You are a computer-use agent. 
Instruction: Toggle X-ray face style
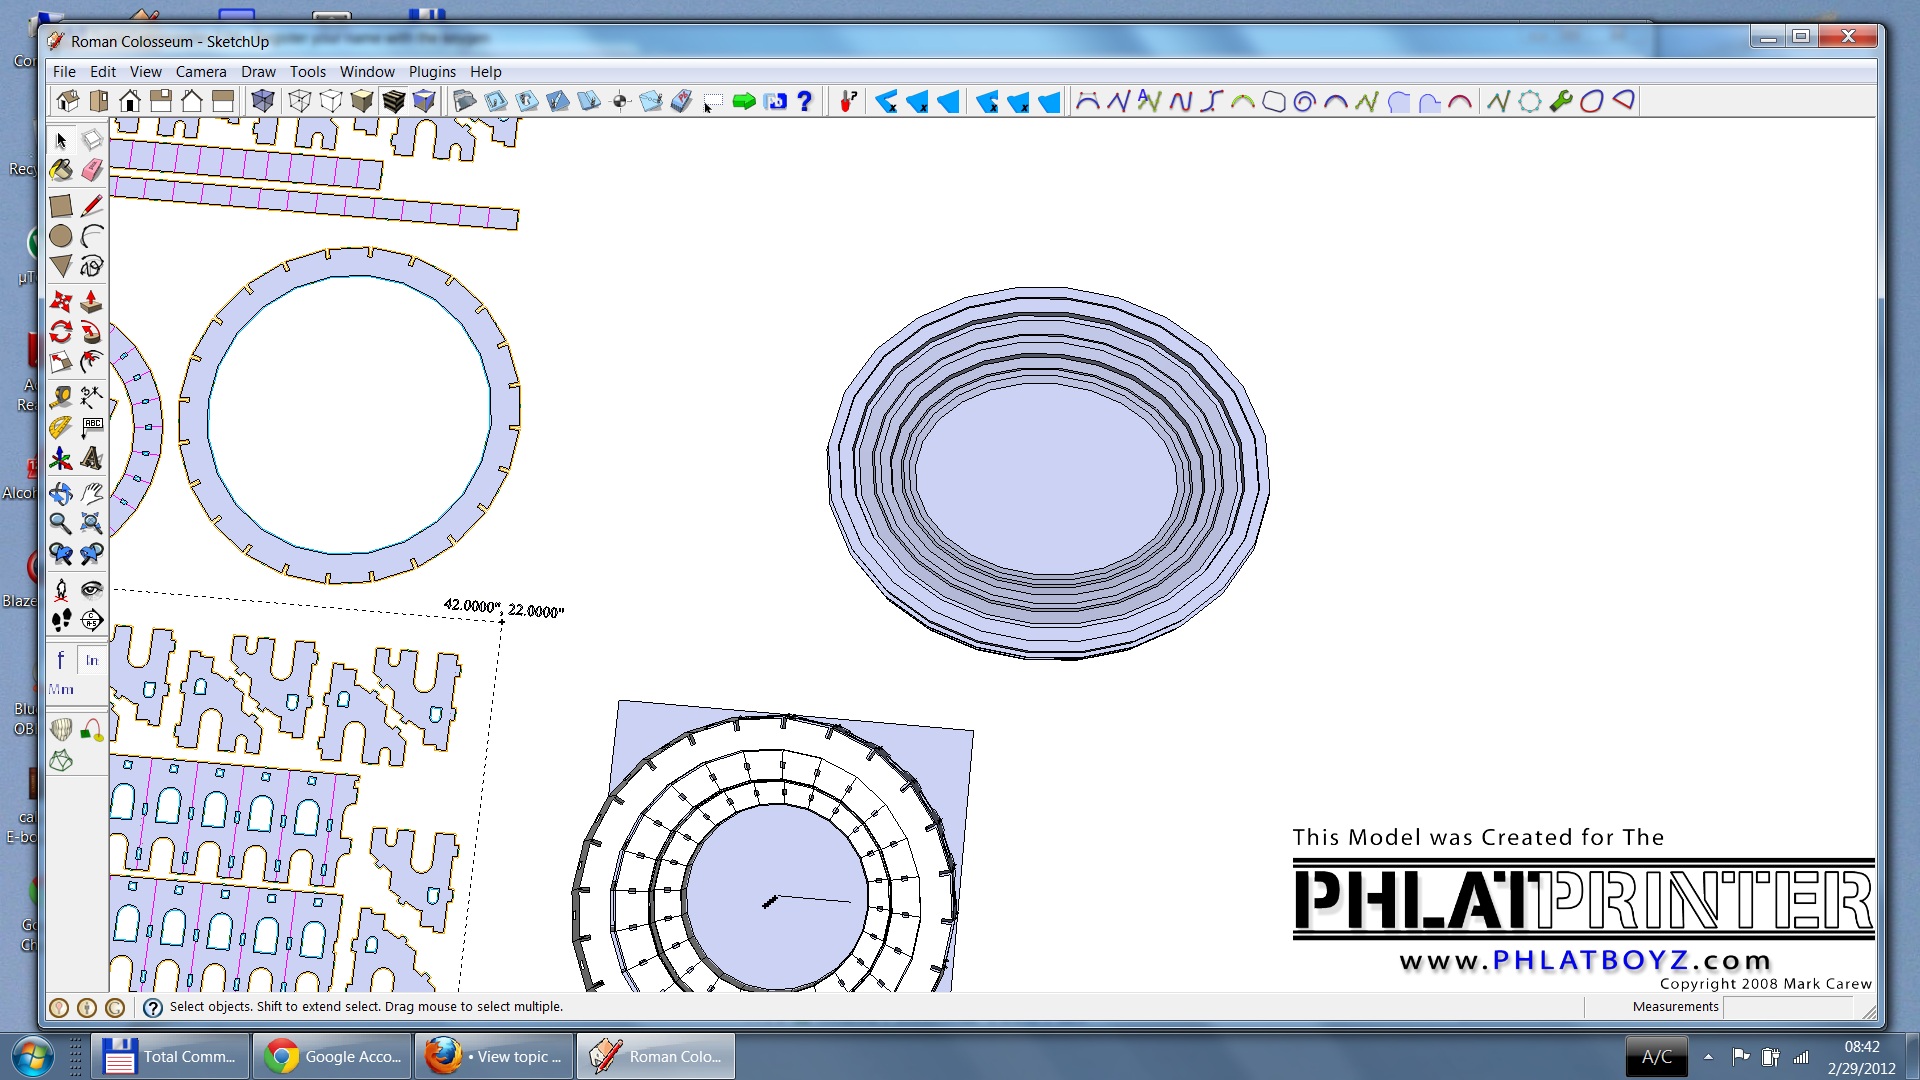(263, 101)
